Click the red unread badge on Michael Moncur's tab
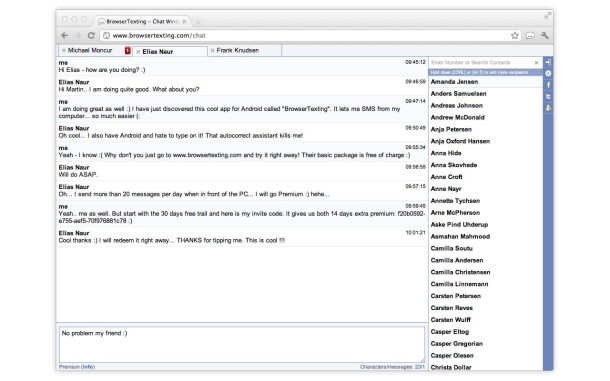The height and width of the screenshot is (381, 610). tap(127, 50)
